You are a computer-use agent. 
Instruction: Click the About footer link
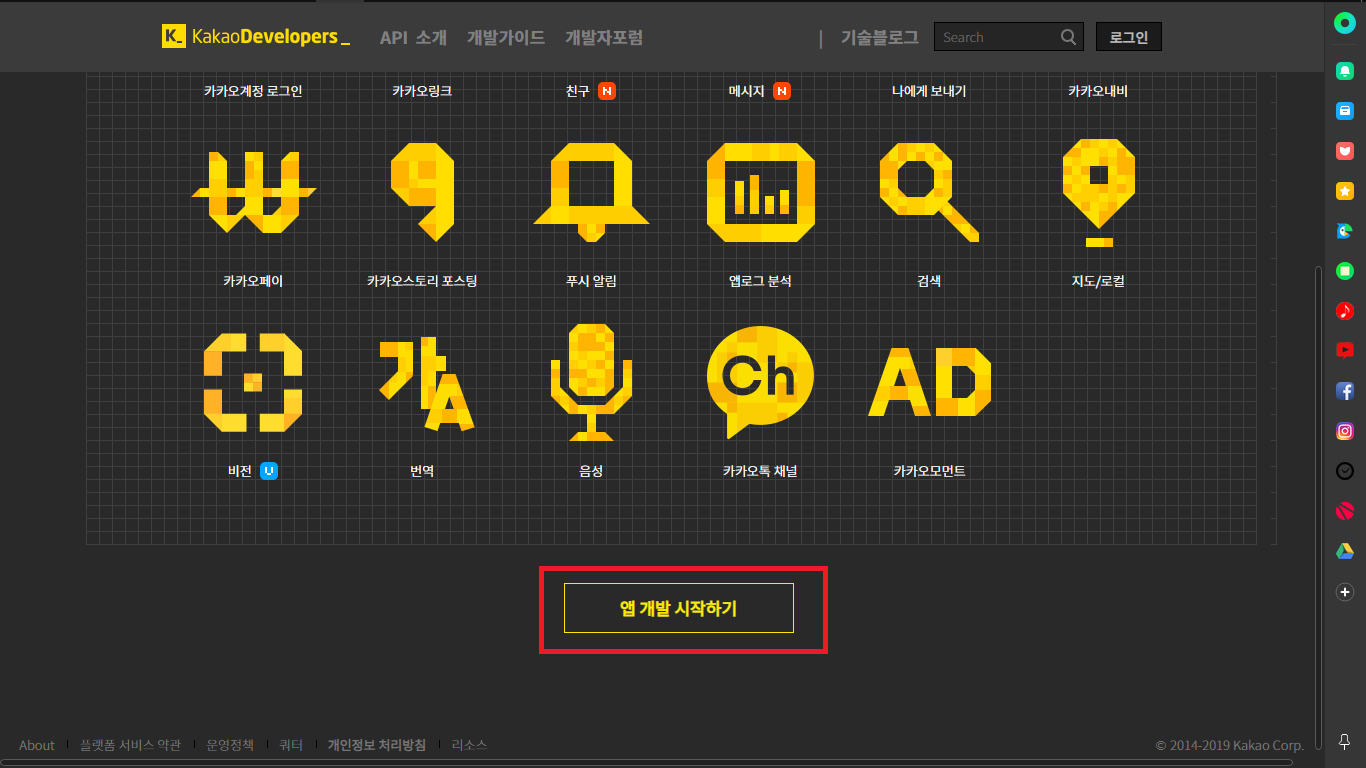[37, 745]
